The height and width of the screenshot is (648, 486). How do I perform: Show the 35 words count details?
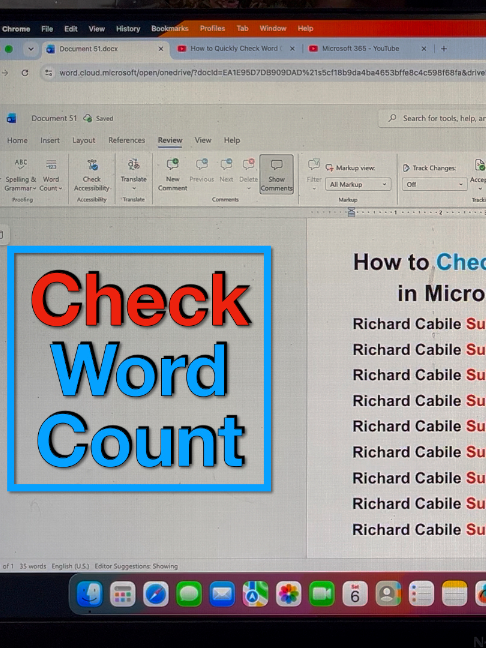[33, 566]
